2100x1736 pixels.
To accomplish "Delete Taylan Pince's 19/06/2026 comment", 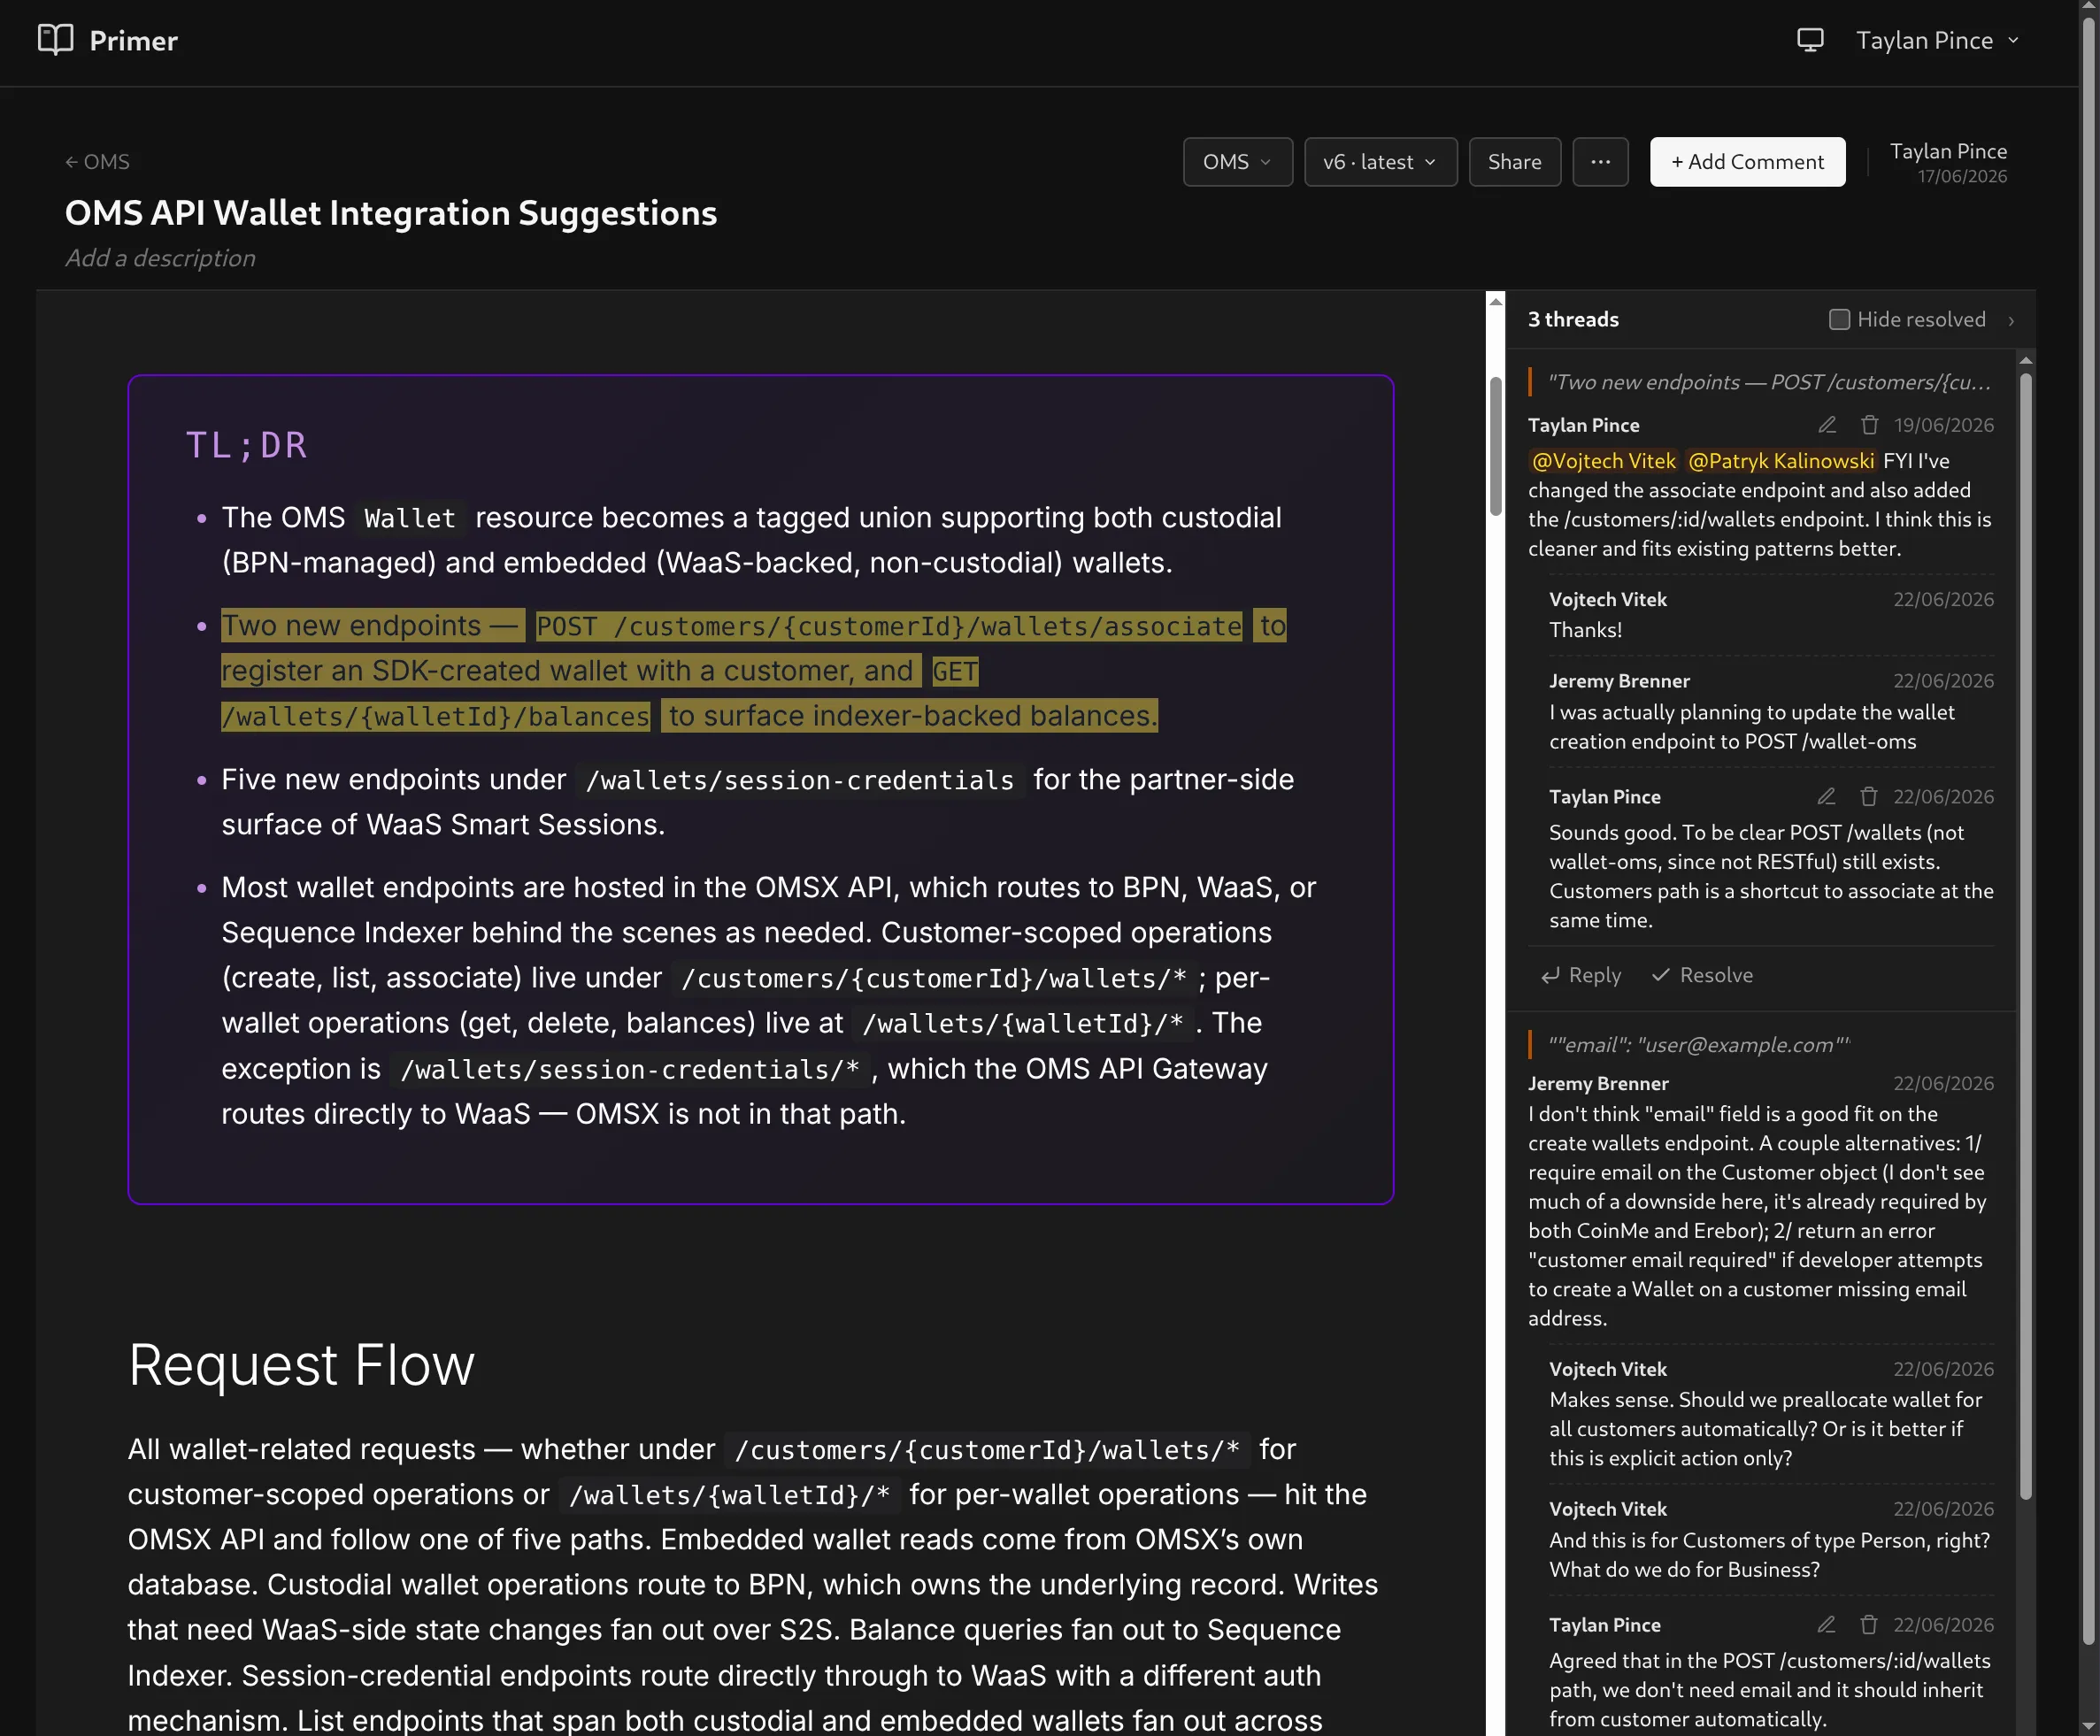I will [x=1869, y=425].
